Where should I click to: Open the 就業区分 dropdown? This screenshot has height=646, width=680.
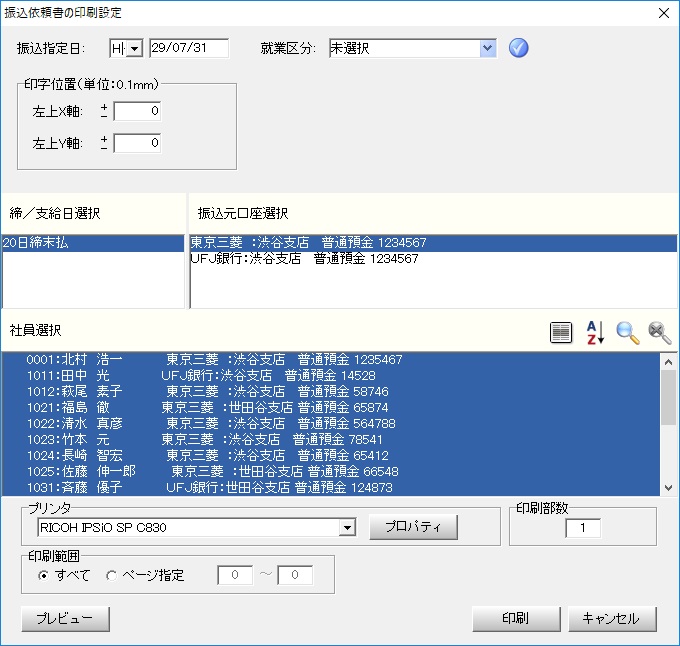click(x=487, y=48)
